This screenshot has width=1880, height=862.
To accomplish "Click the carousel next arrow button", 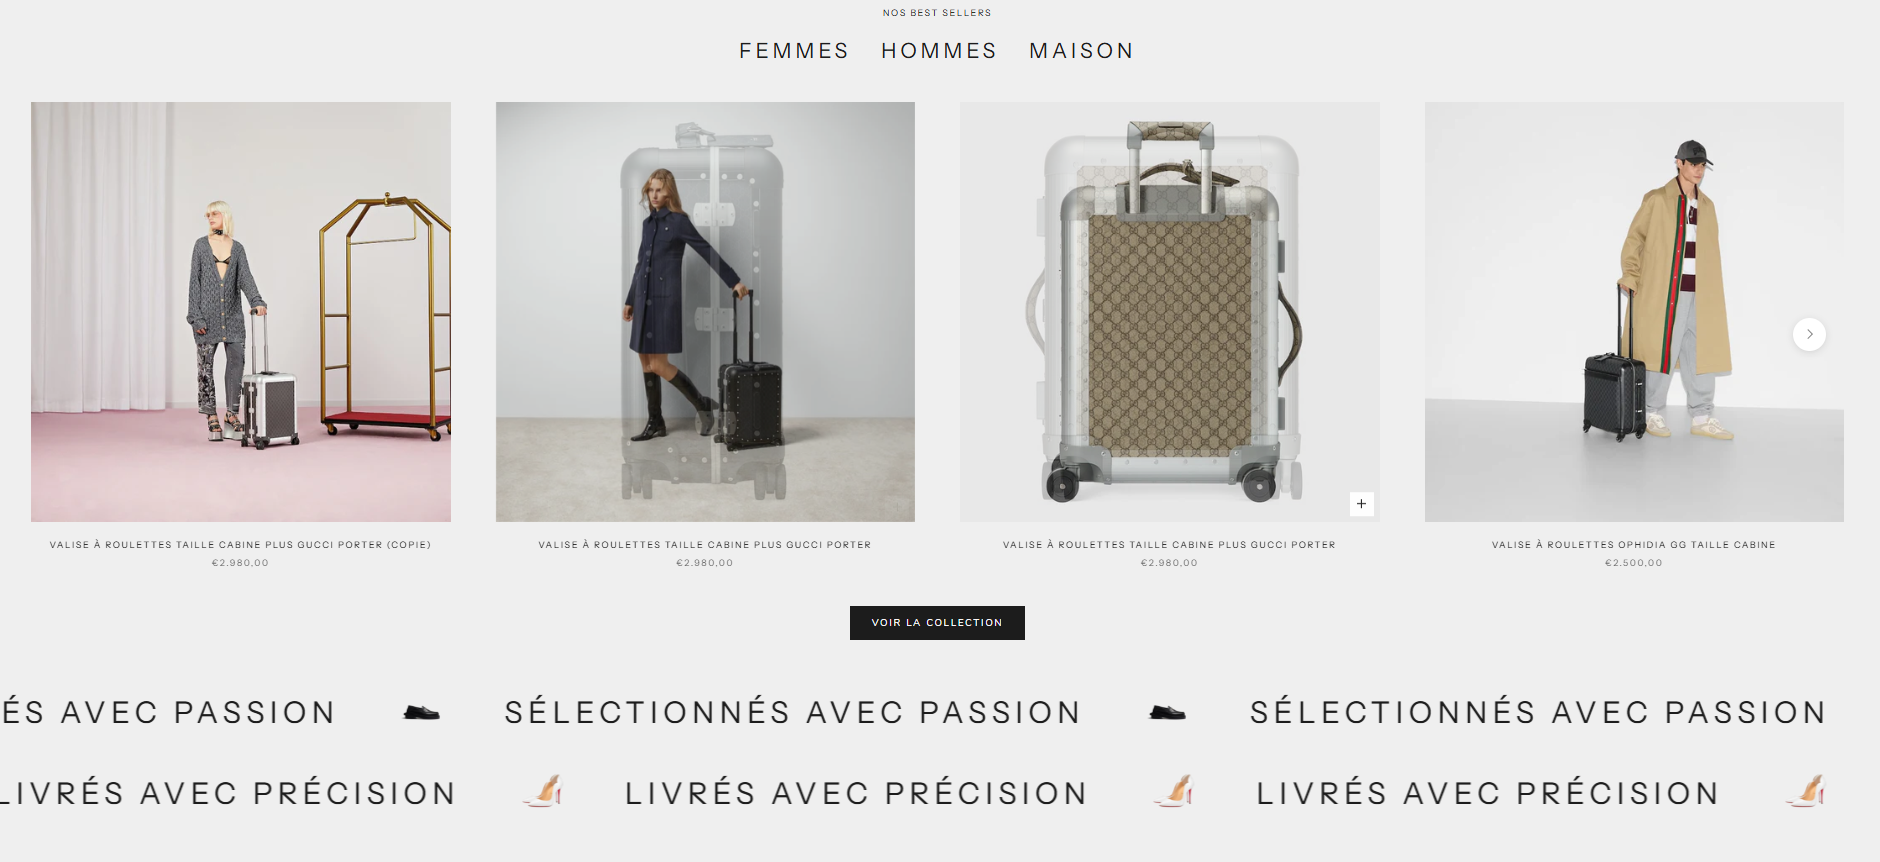I will coord(1809,334).
